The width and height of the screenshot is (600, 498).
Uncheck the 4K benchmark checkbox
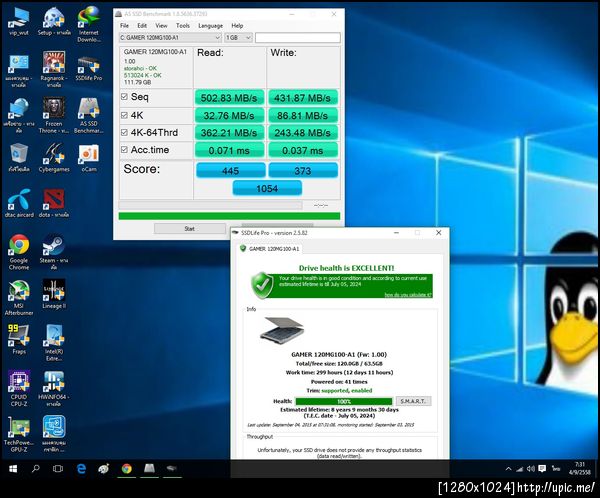(x=124, y=115)
